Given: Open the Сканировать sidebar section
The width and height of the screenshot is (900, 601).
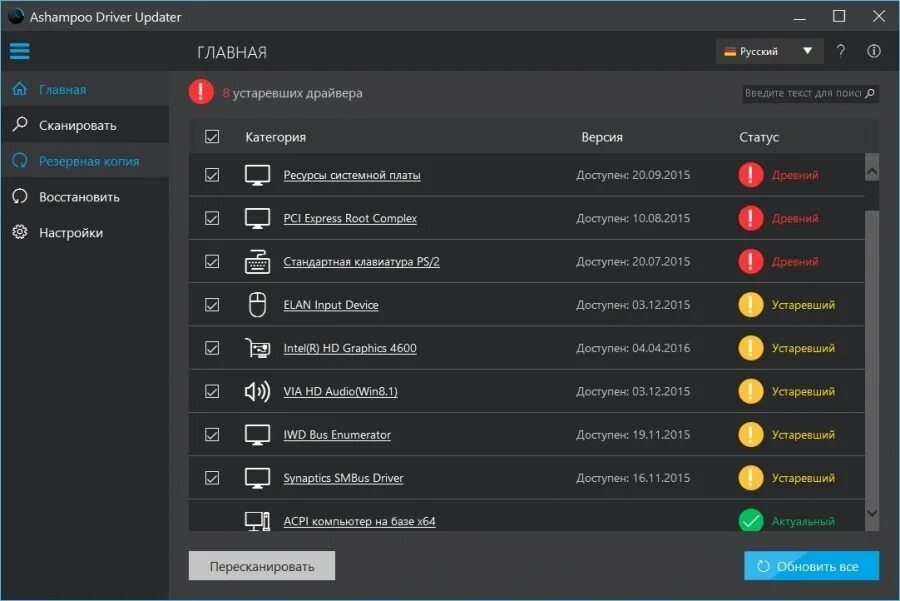Looking at the screenshot, I should pyautogui.click(x=77, y=125).
